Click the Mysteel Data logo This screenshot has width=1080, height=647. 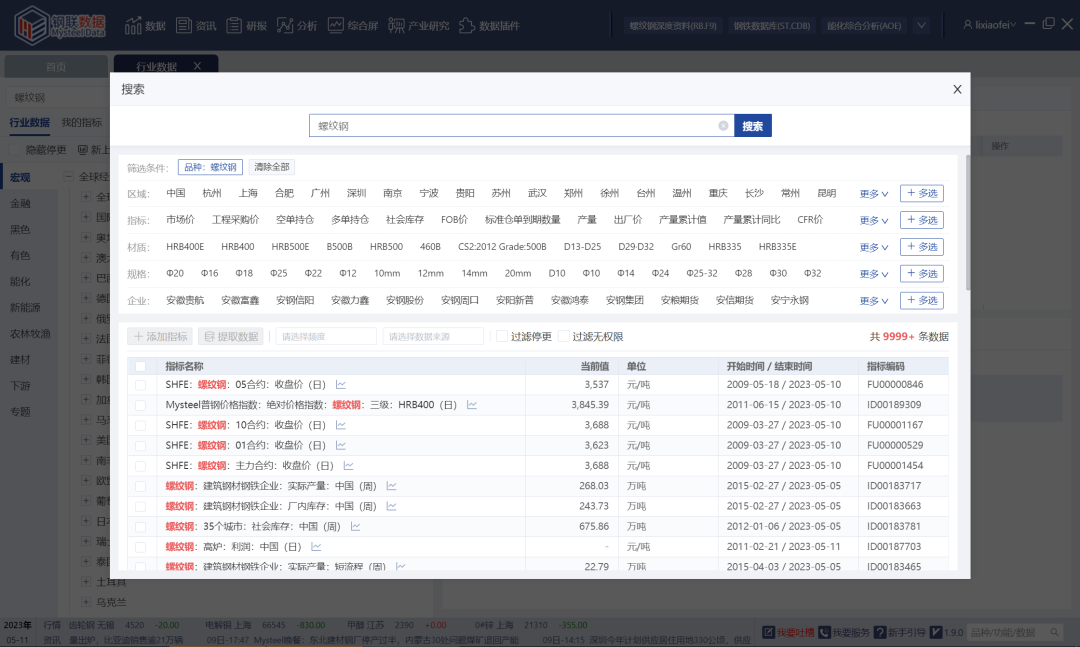59,25
